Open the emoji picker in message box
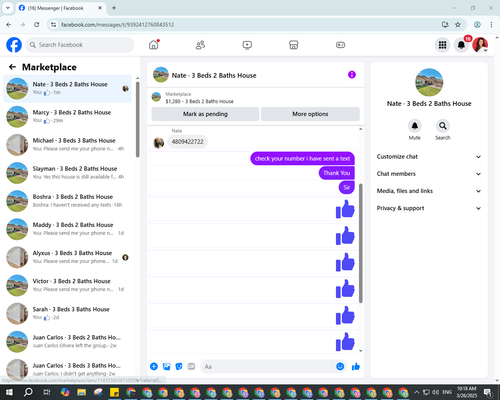The image size is (500, 400). 340,367
